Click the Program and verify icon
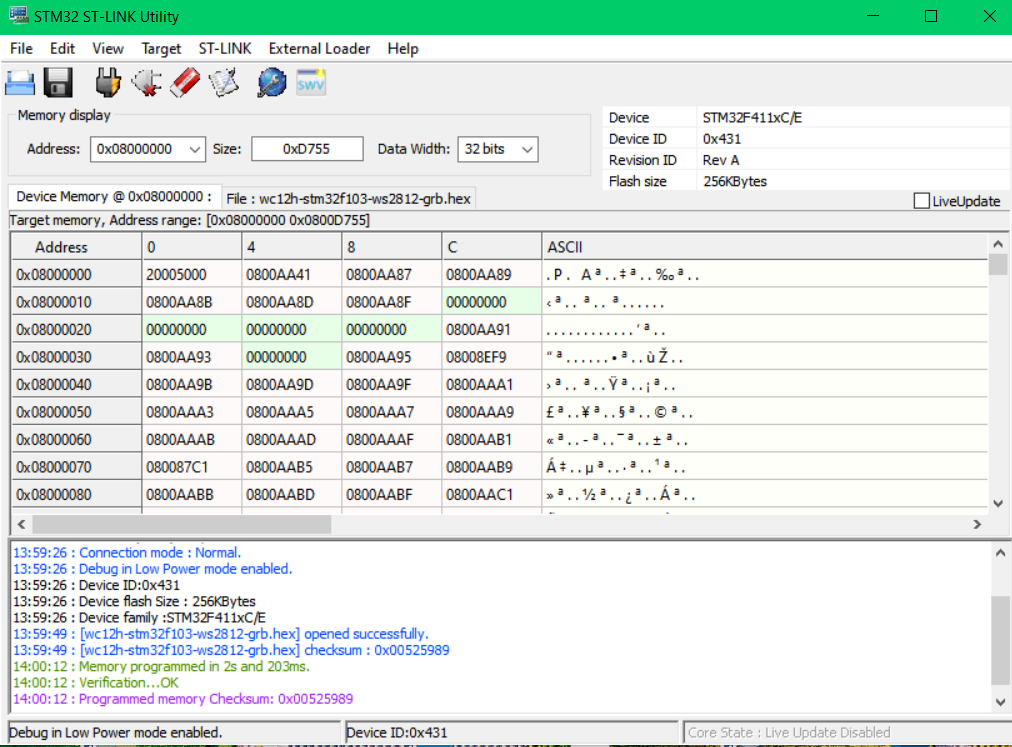Image resolution: width=1012 pixels, height=747 pixels. pyautogui.click(x=224, y=83)
